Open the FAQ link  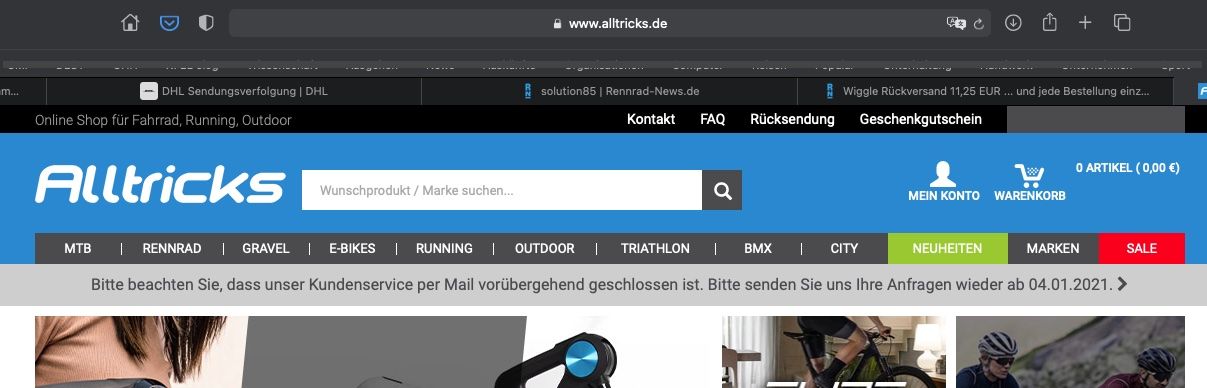click(x=713, y=119)
